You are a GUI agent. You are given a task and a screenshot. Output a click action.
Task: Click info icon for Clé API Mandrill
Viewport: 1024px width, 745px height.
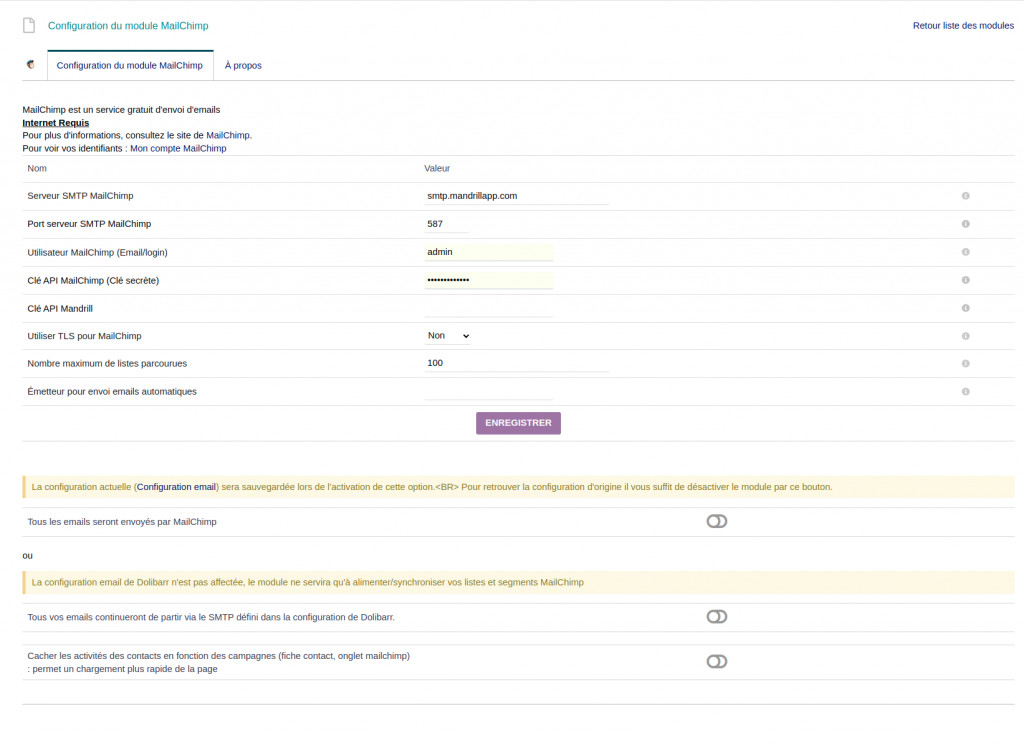coord(965,308)
